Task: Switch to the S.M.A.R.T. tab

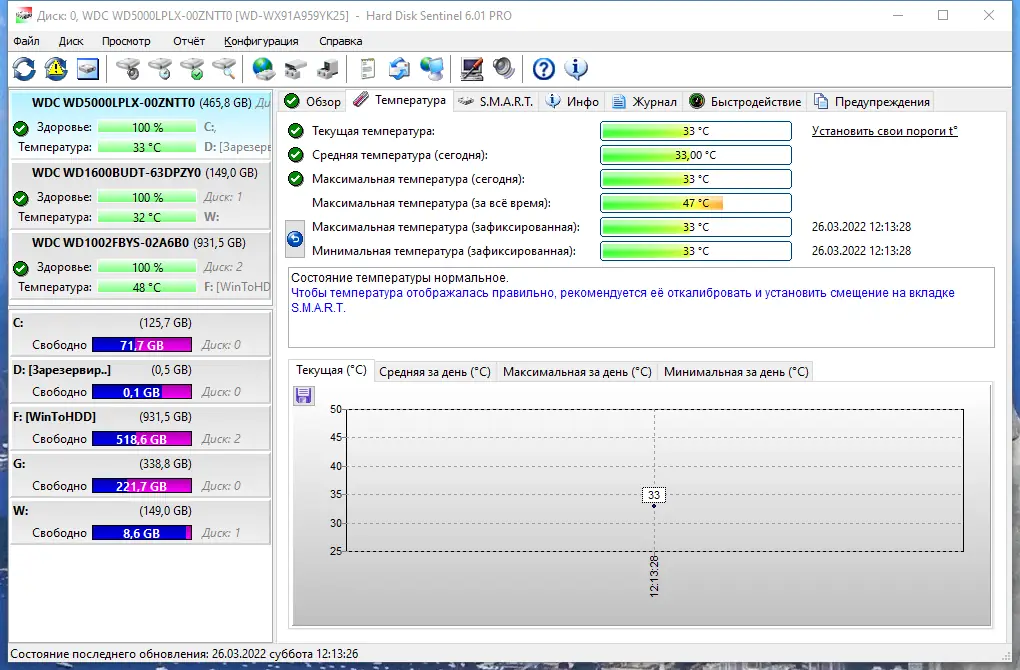Action: 496,101
